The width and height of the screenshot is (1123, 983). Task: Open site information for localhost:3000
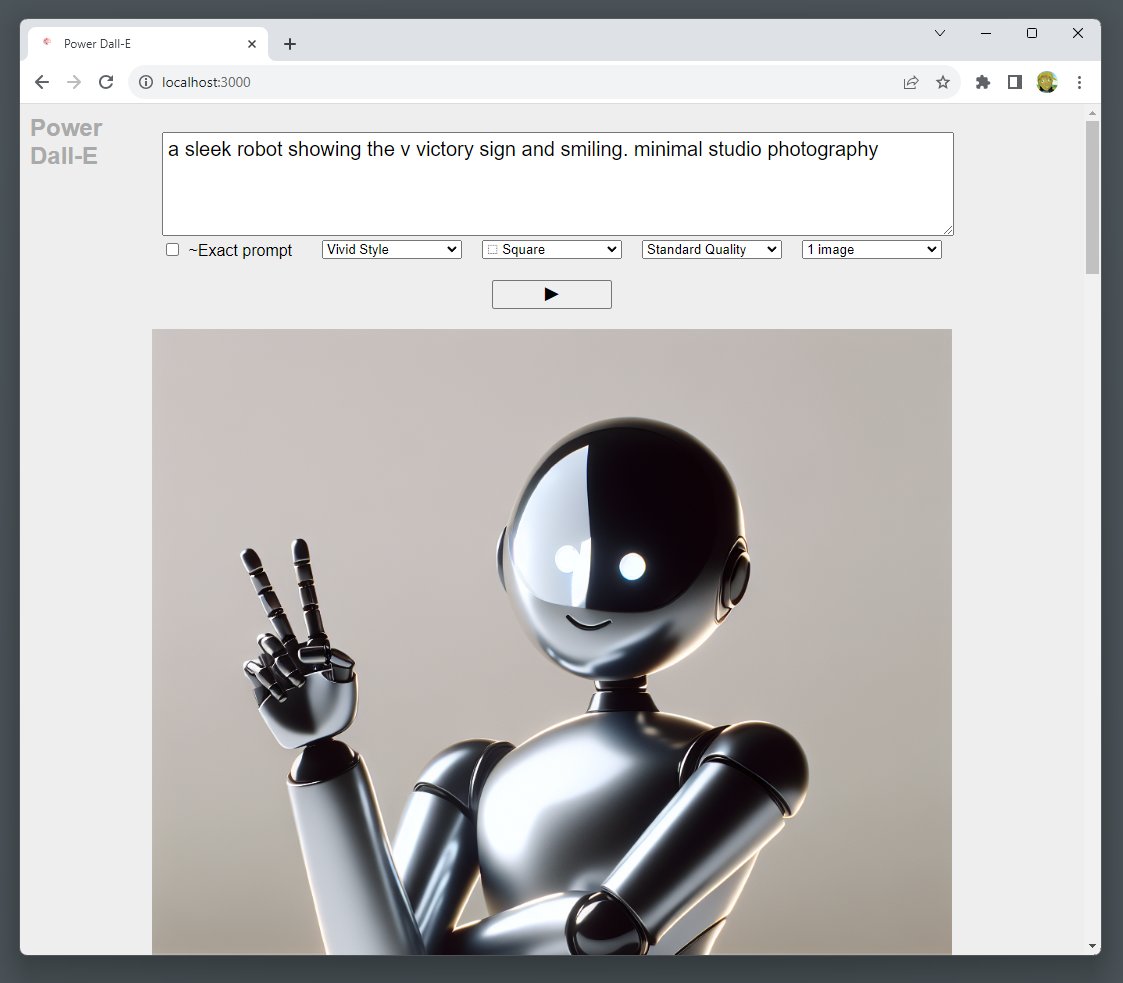coord(146,82)
